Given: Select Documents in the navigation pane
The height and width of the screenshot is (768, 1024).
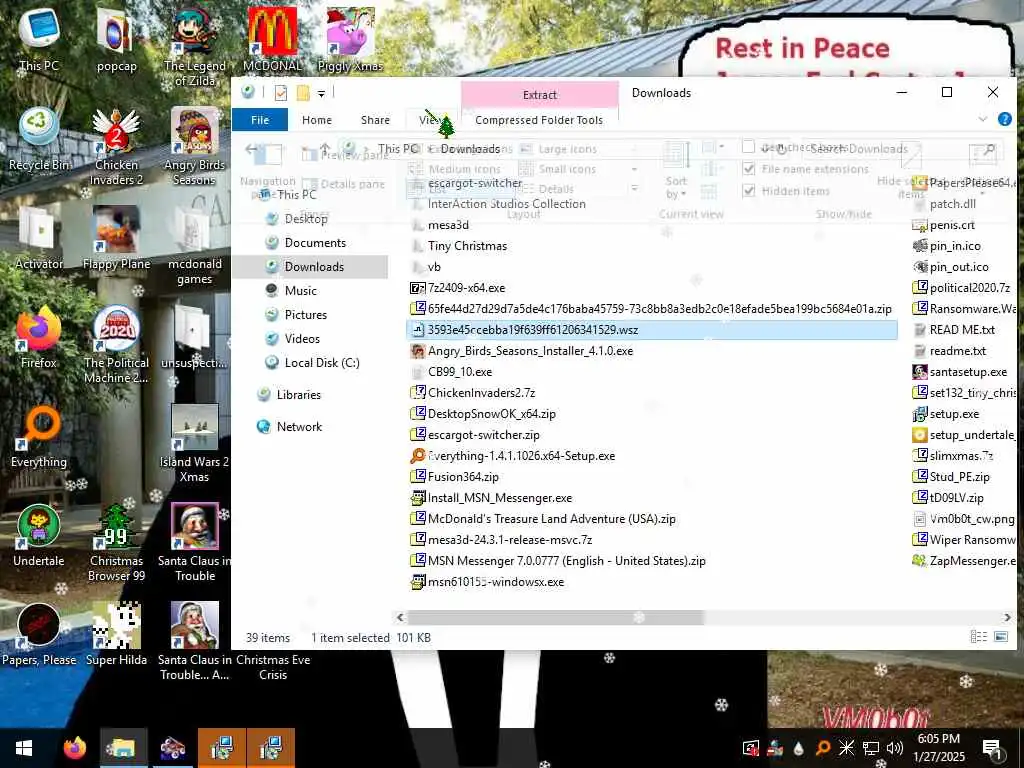Looking at the screenshot, I should pyautogui.click(x=315, y=243).
